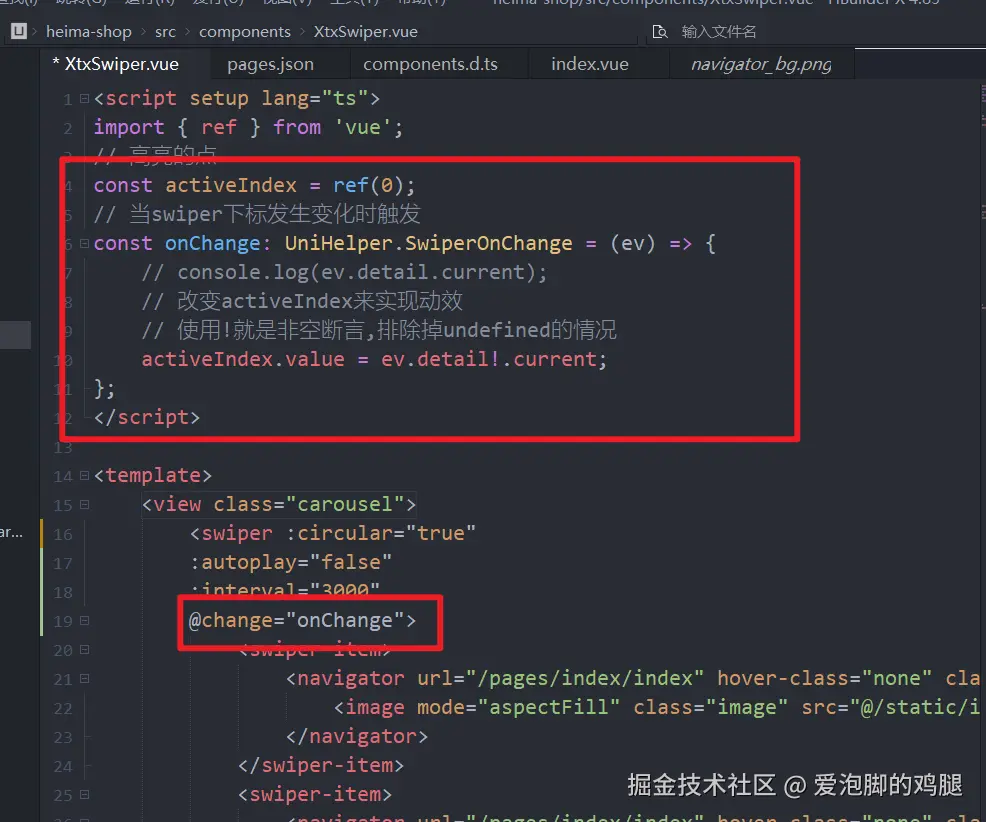Open heima-shop breadcrumb
The width and height of the screenshot is (986, 822).
click(89, 31)
